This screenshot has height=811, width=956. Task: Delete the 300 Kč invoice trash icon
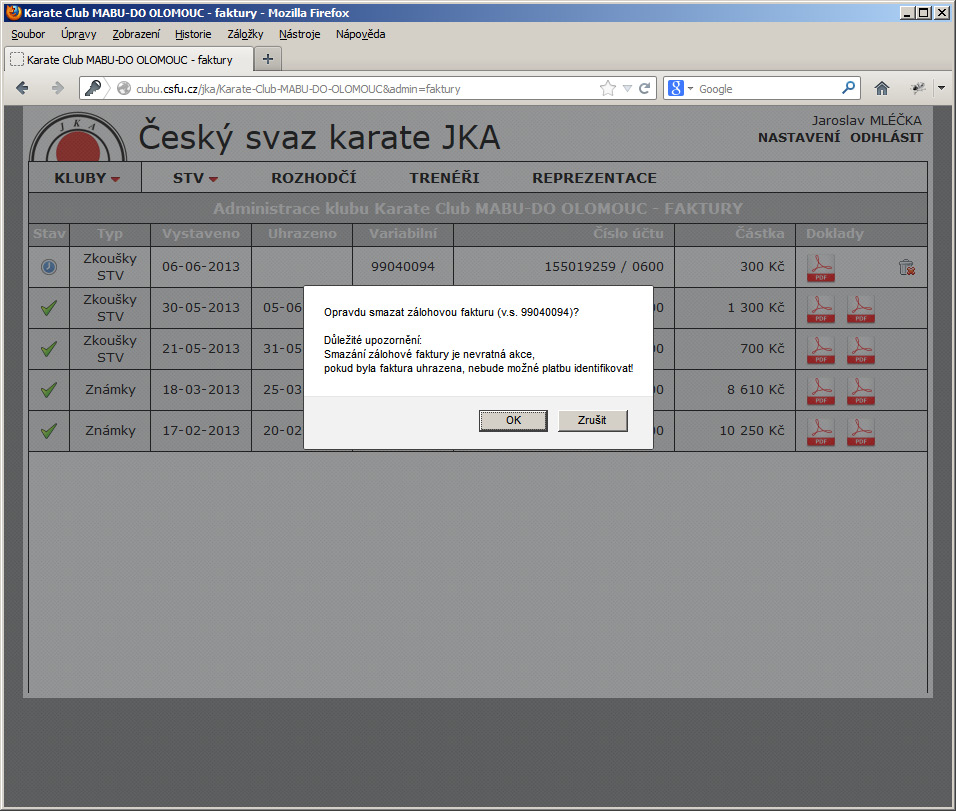point(907,267)
